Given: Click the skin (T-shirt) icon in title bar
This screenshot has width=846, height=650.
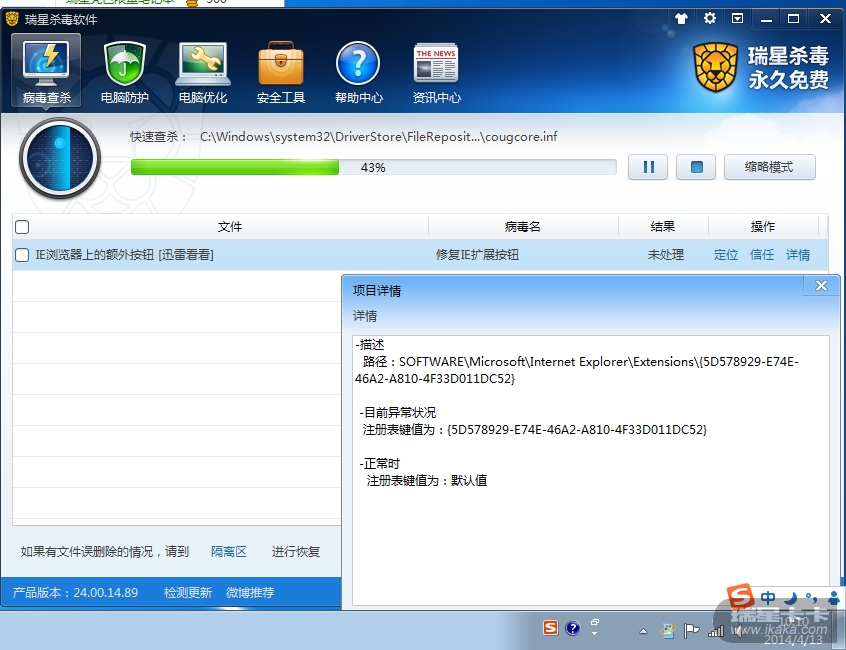Looking at the screenshot, I should point(681,19).
